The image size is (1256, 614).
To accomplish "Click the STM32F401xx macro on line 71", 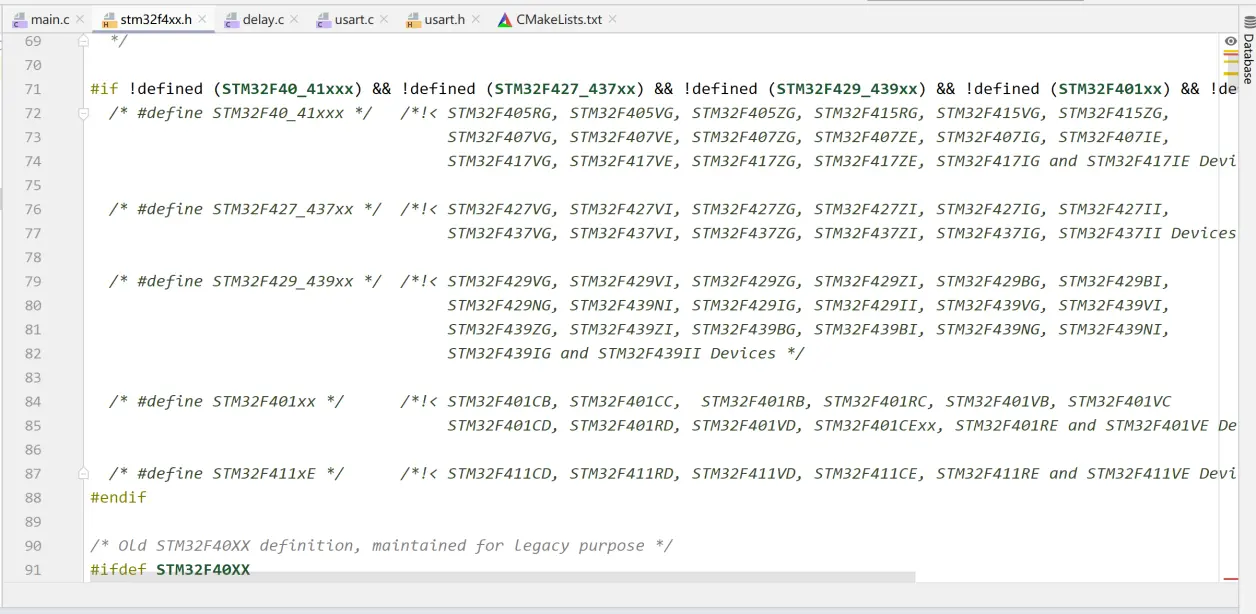I will coord(1110,89).
